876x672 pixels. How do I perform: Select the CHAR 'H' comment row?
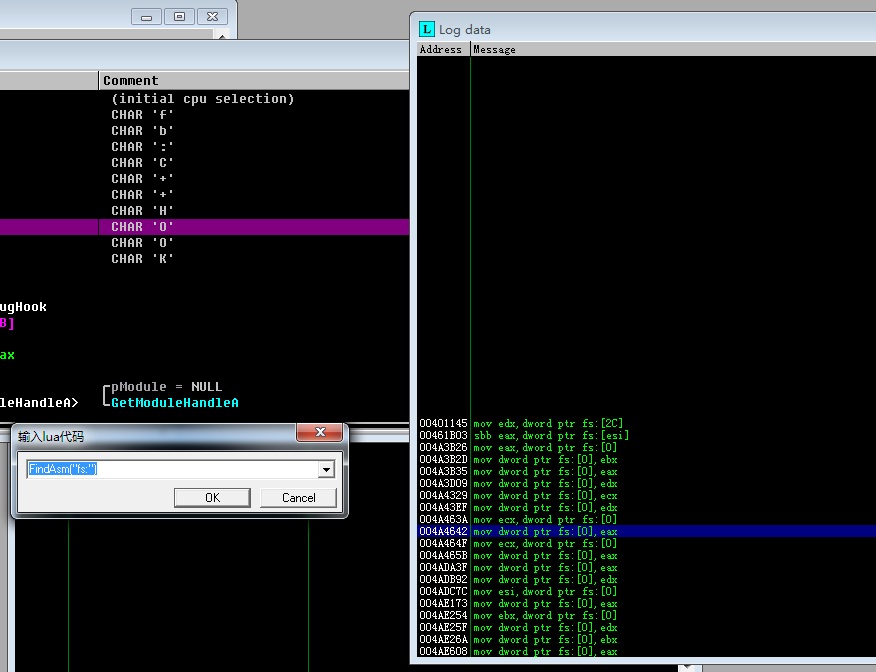click(x=142, y=211)
